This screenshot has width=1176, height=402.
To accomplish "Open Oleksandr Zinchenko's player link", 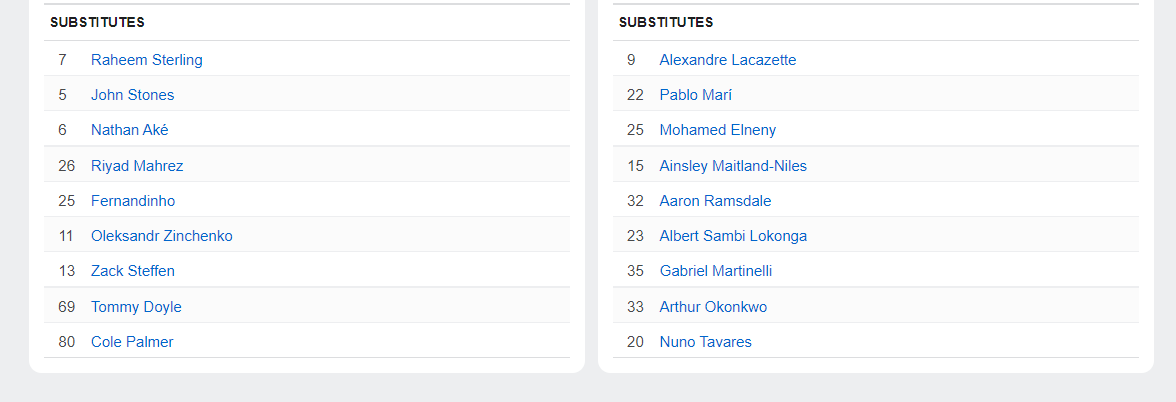I will click(161, 236).
